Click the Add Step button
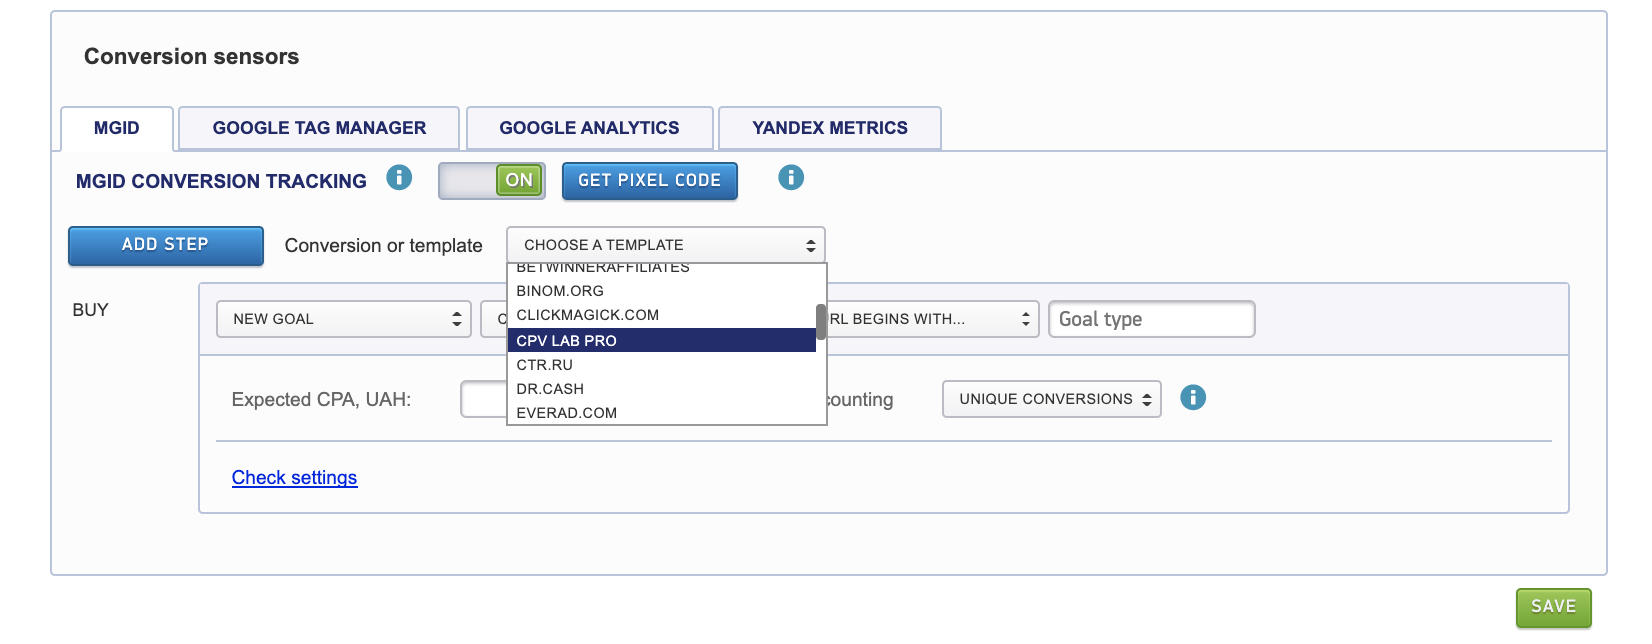 166,245
